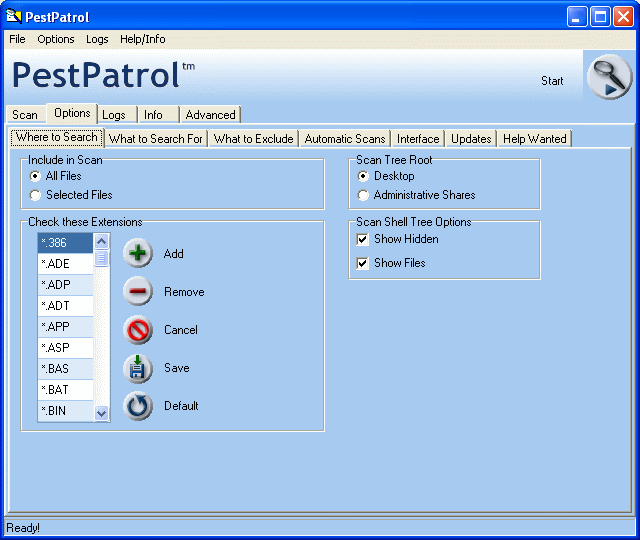Select the *.APP extension entry
The image size is (640, 540).
coord(65,327)
